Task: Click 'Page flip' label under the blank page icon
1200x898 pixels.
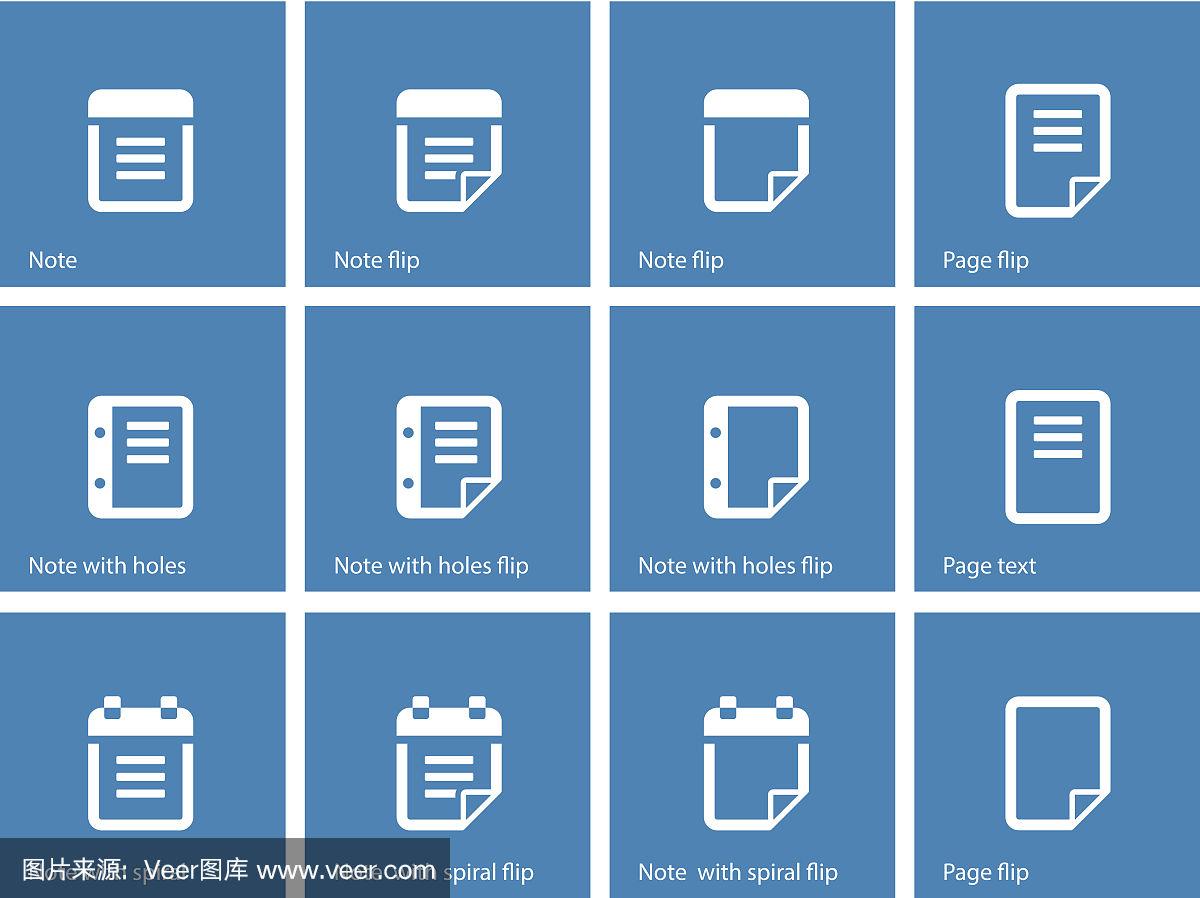Action: [985, 872]
